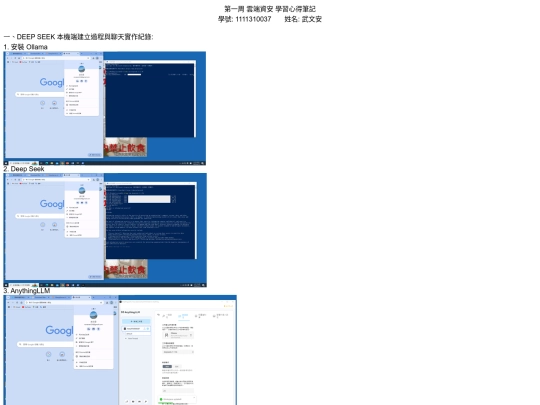Click the profile avatar in the Ollama screenshot

coord(82,69)
